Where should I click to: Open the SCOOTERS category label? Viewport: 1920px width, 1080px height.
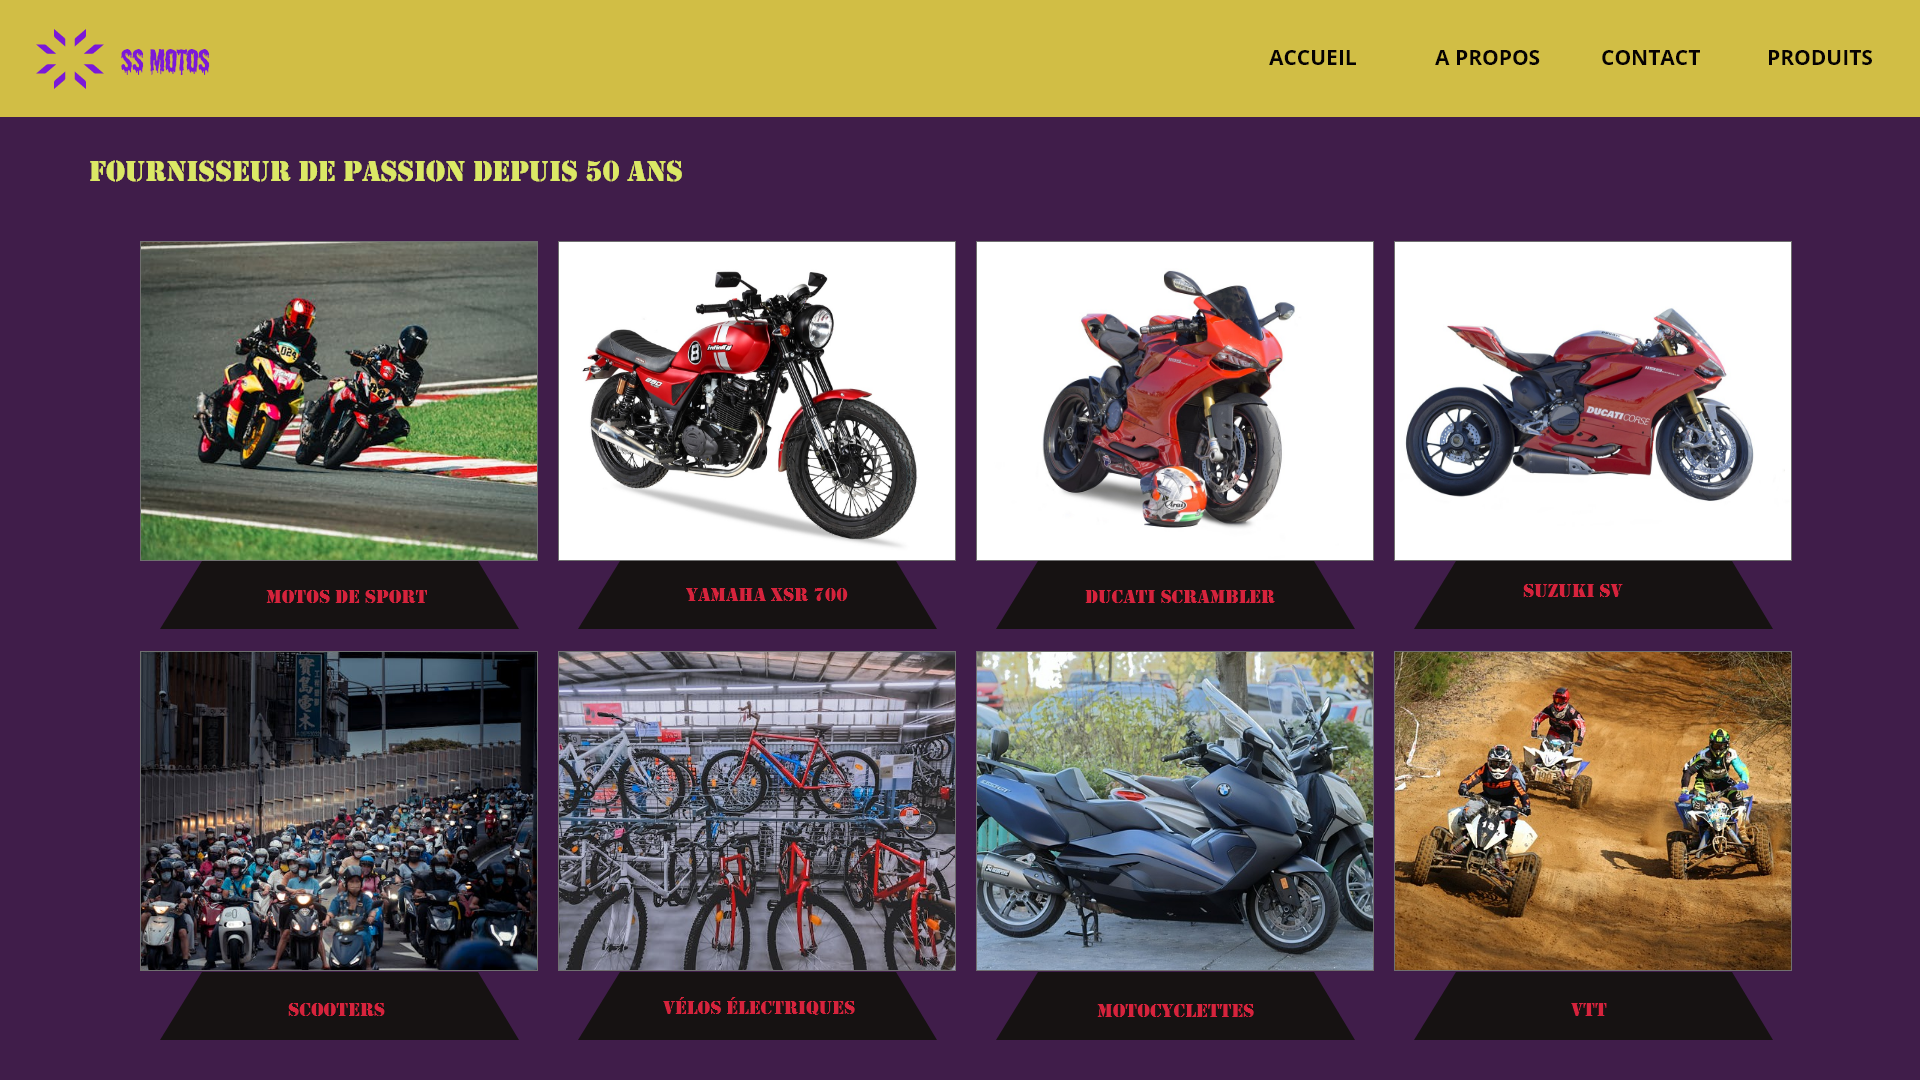(x=336, y=1010)
